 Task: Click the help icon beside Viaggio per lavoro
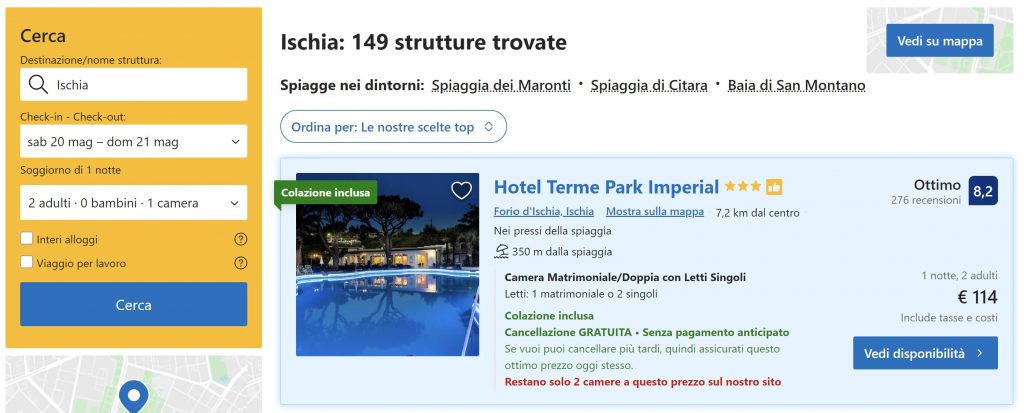pos(240,263)
